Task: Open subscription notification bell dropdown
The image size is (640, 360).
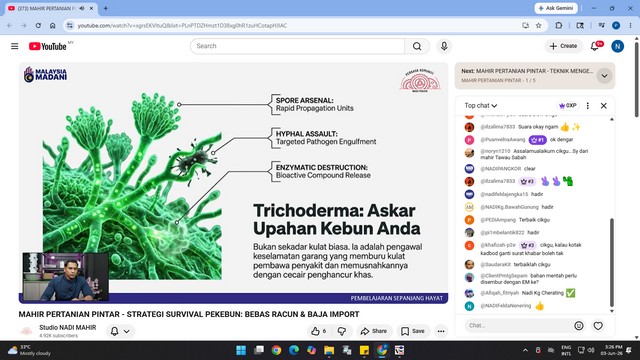Action: click(120, 331)
